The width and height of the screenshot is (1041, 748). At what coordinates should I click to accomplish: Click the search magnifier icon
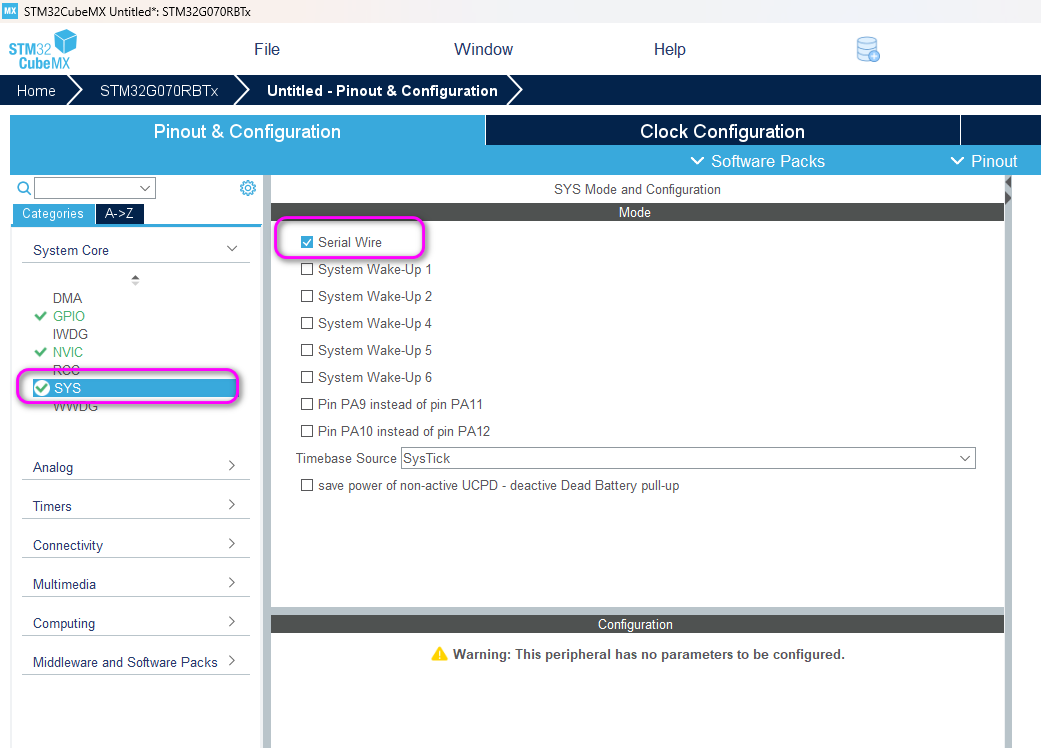click(24, 188)
